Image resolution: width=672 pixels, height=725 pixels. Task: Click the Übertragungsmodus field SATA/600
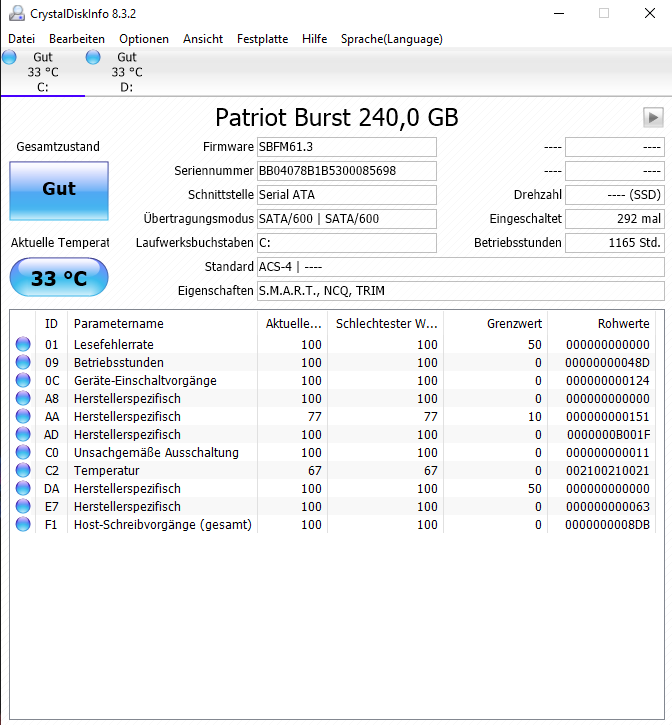click(347, 219)
